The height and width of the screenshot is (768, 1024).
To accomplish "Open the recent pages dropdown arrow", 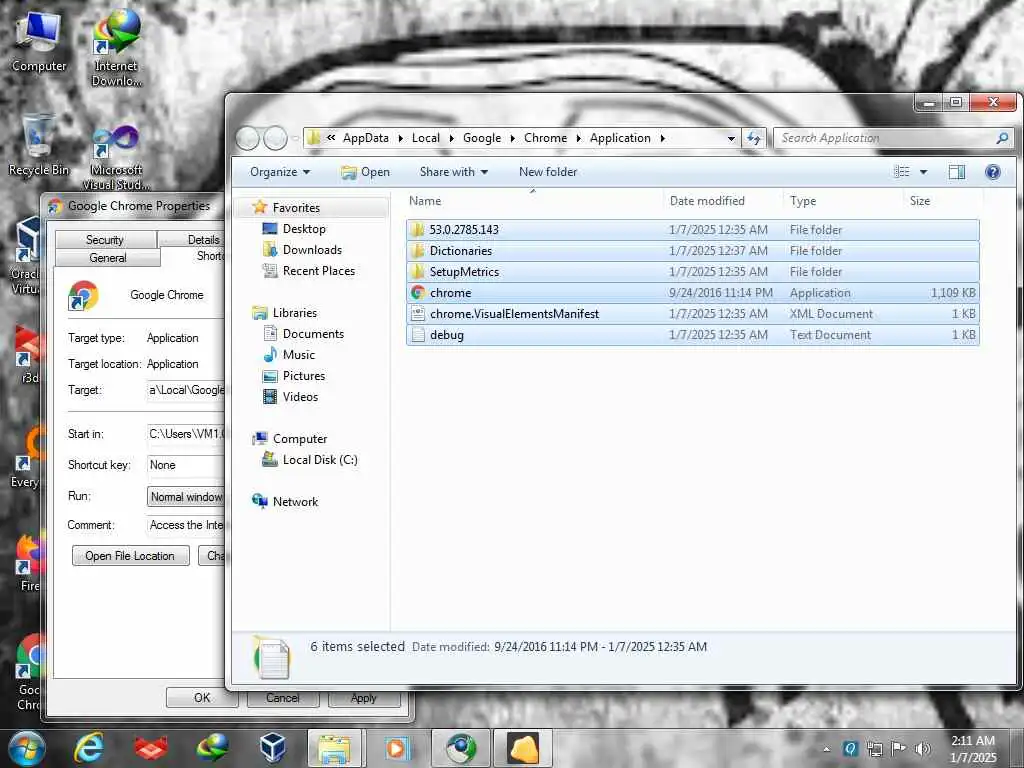I will (x=295, y=138).
